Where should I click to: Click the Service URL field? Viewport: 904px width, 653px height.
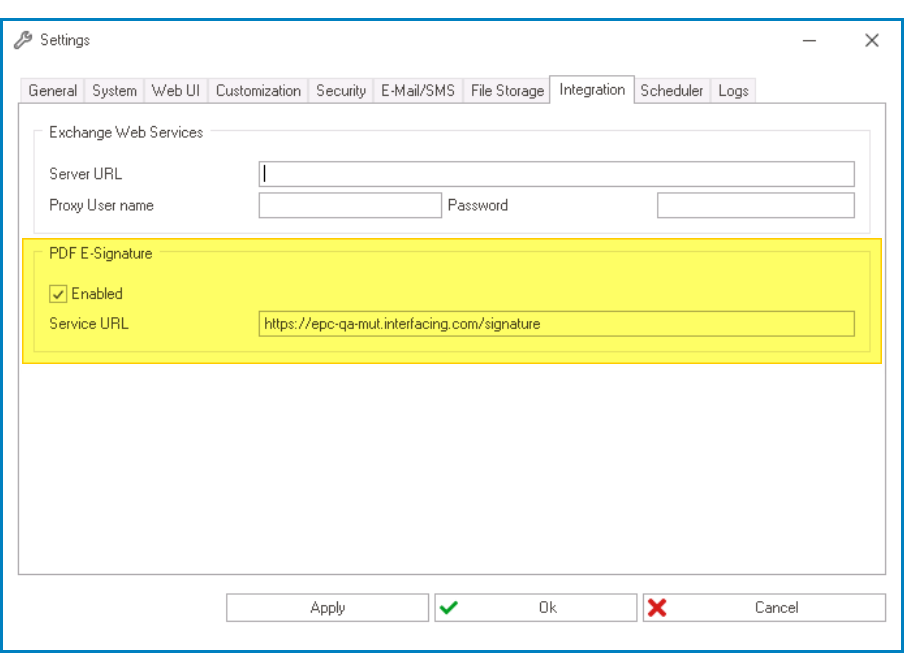pos(556,324)
